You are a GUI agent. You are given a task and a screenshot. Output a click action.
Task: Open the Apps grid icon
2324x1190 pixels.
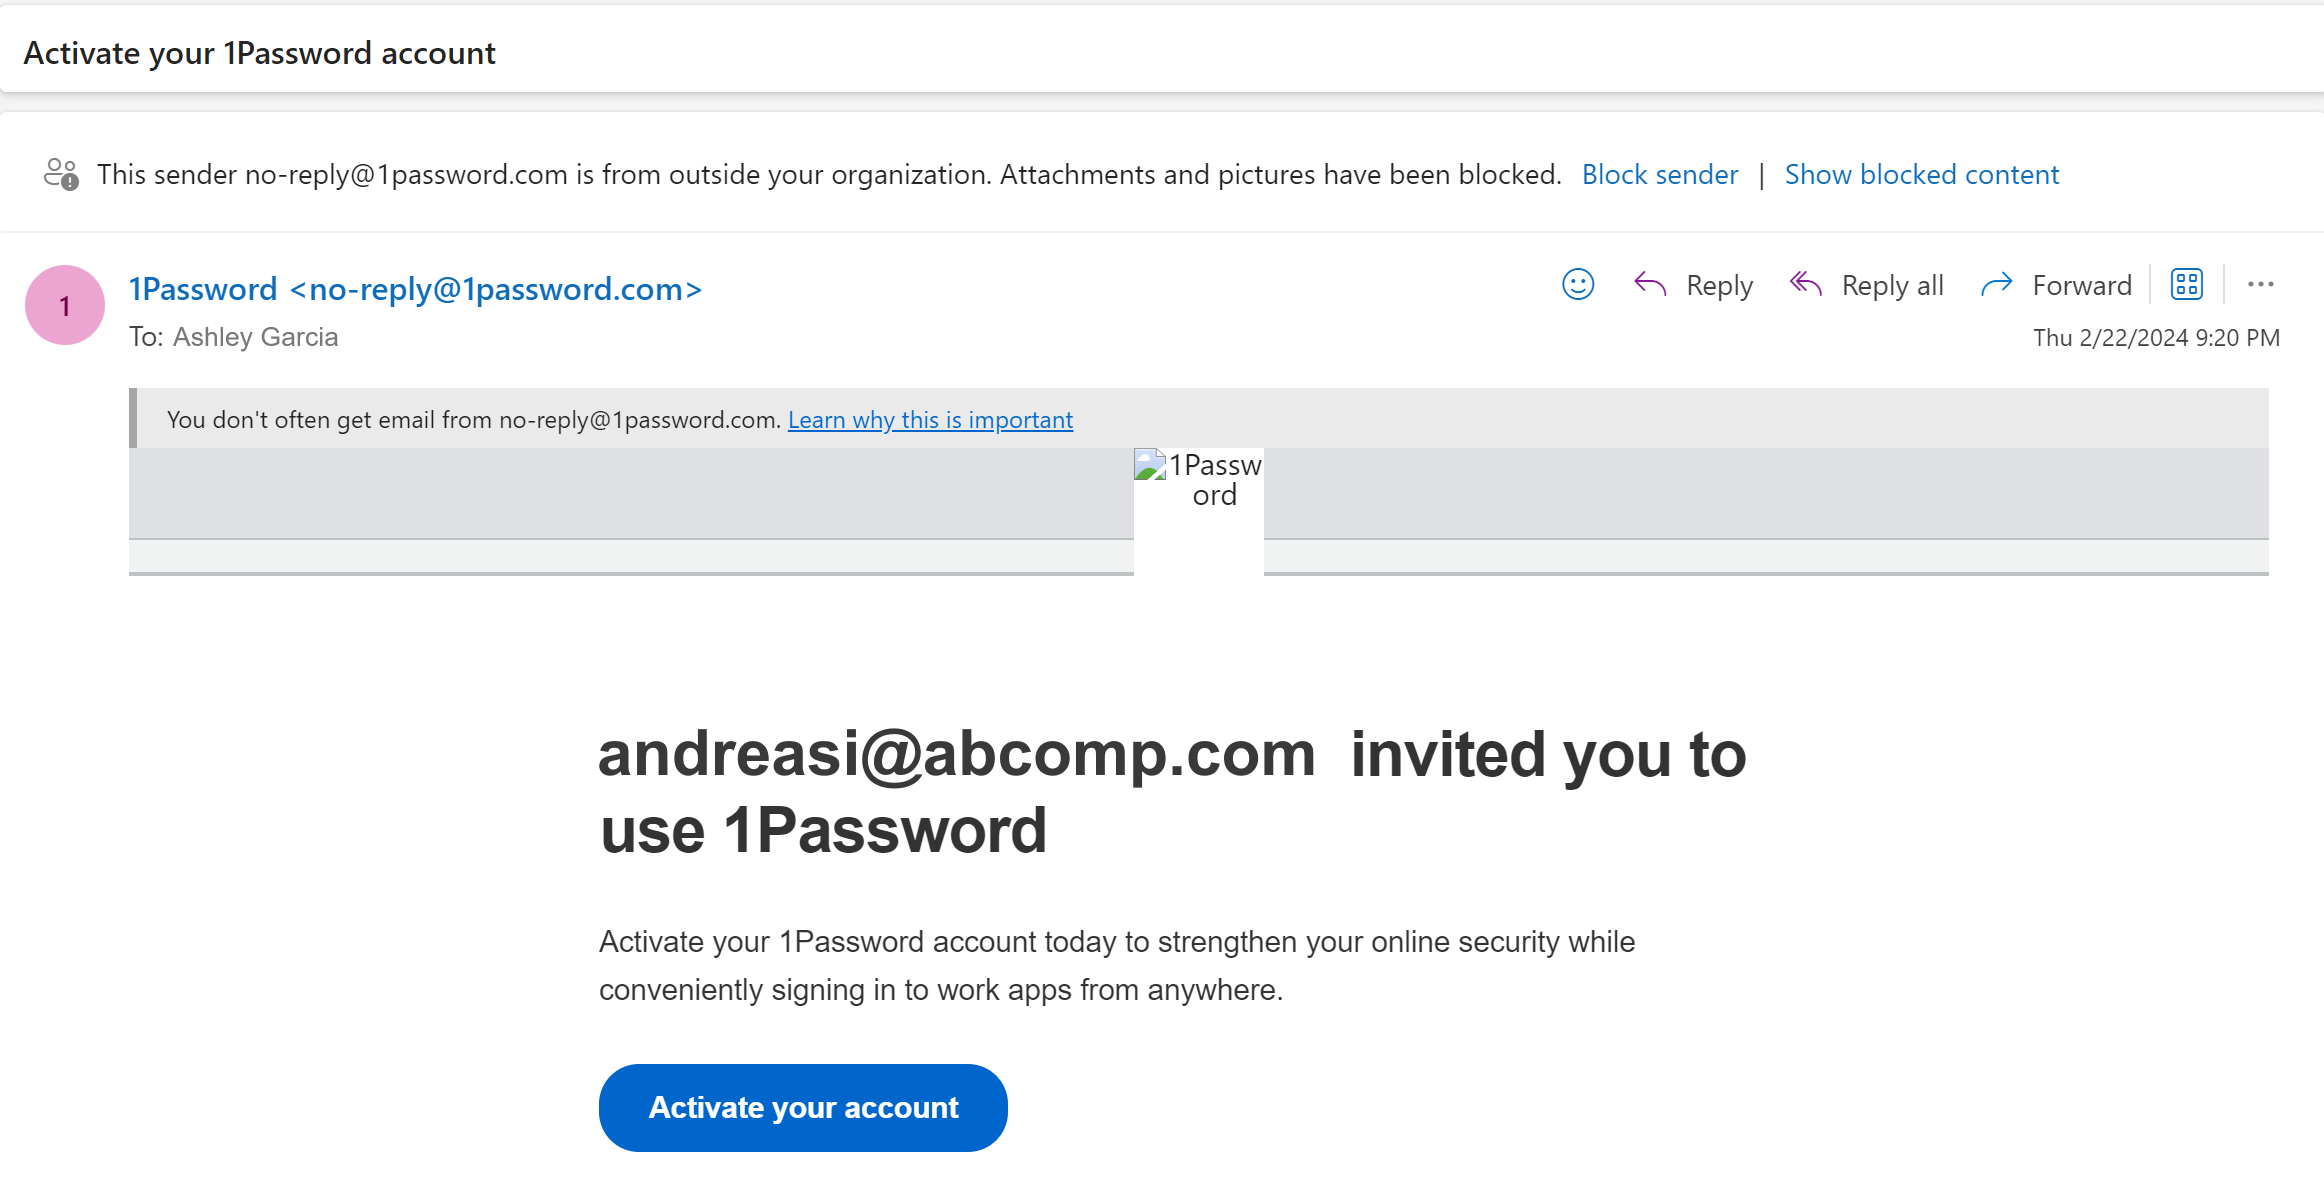click(x=2186, y=285)
